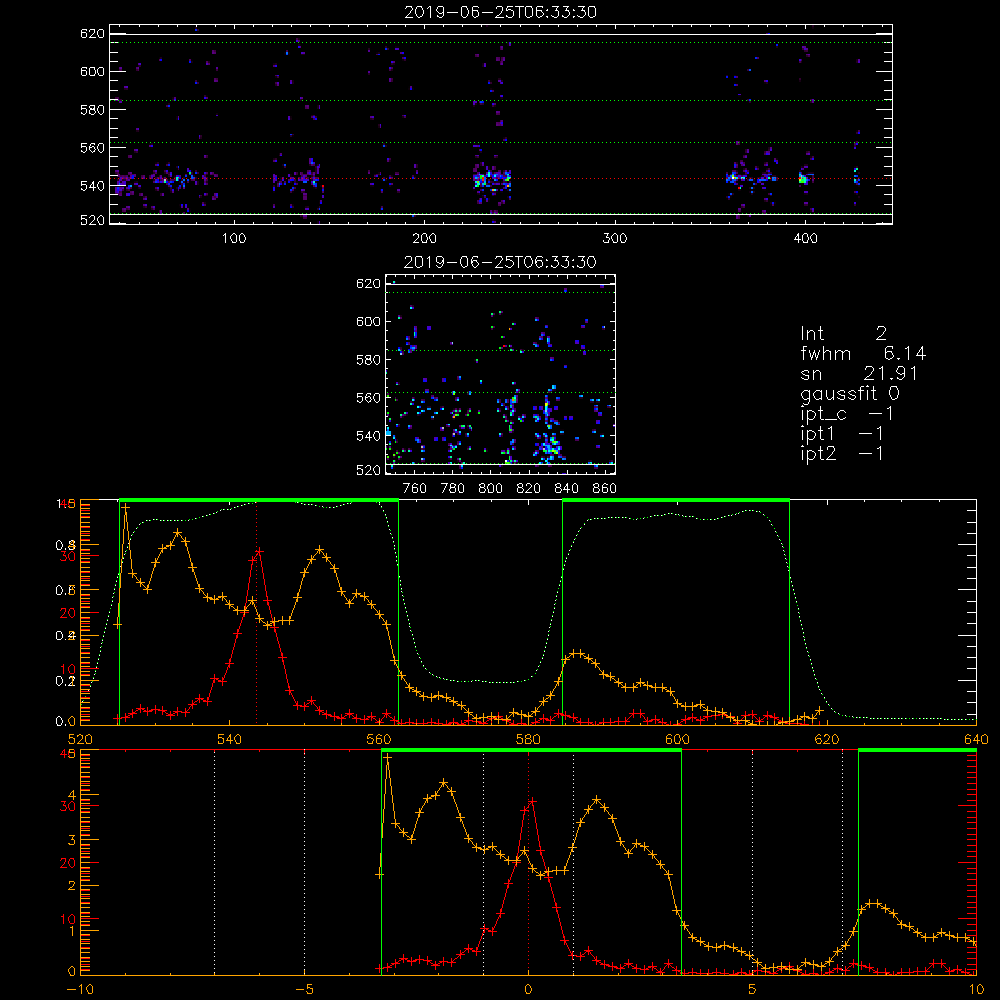Click the 'ipt2 -1' value
The image size is (1000, 1000).
(842, 453)
